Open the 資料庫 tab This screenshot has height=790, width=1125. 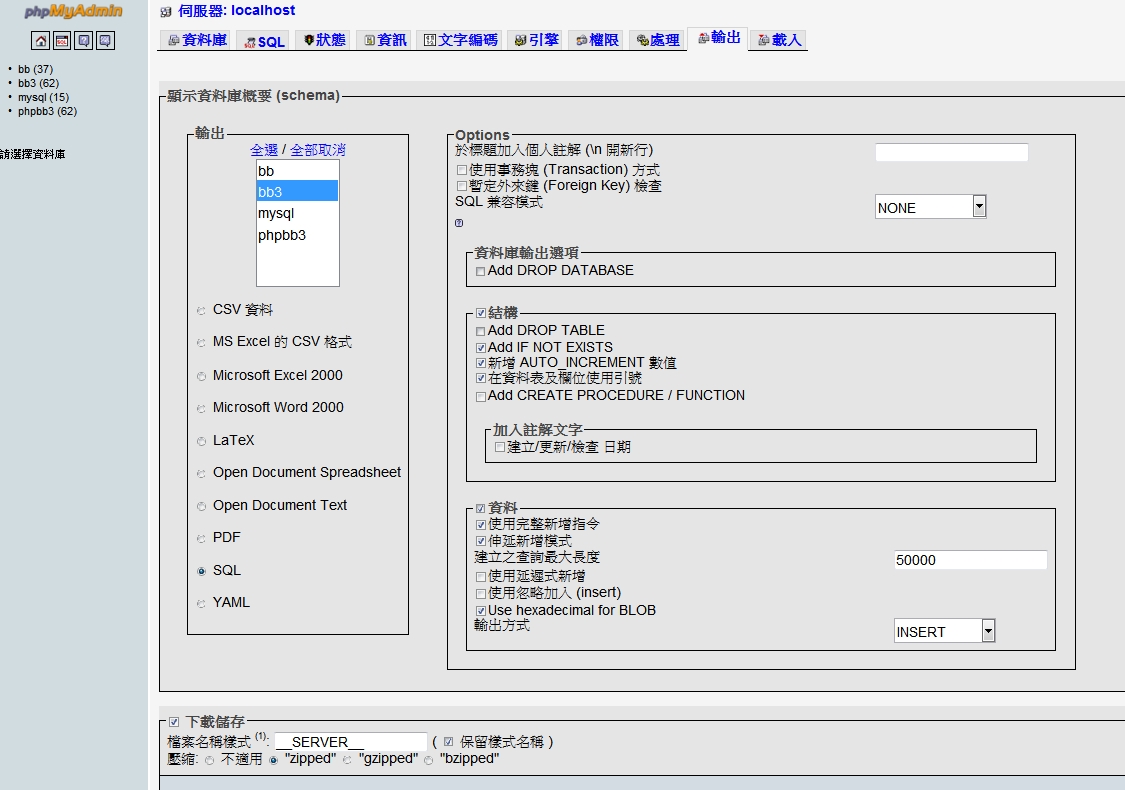tap(197, 40)
